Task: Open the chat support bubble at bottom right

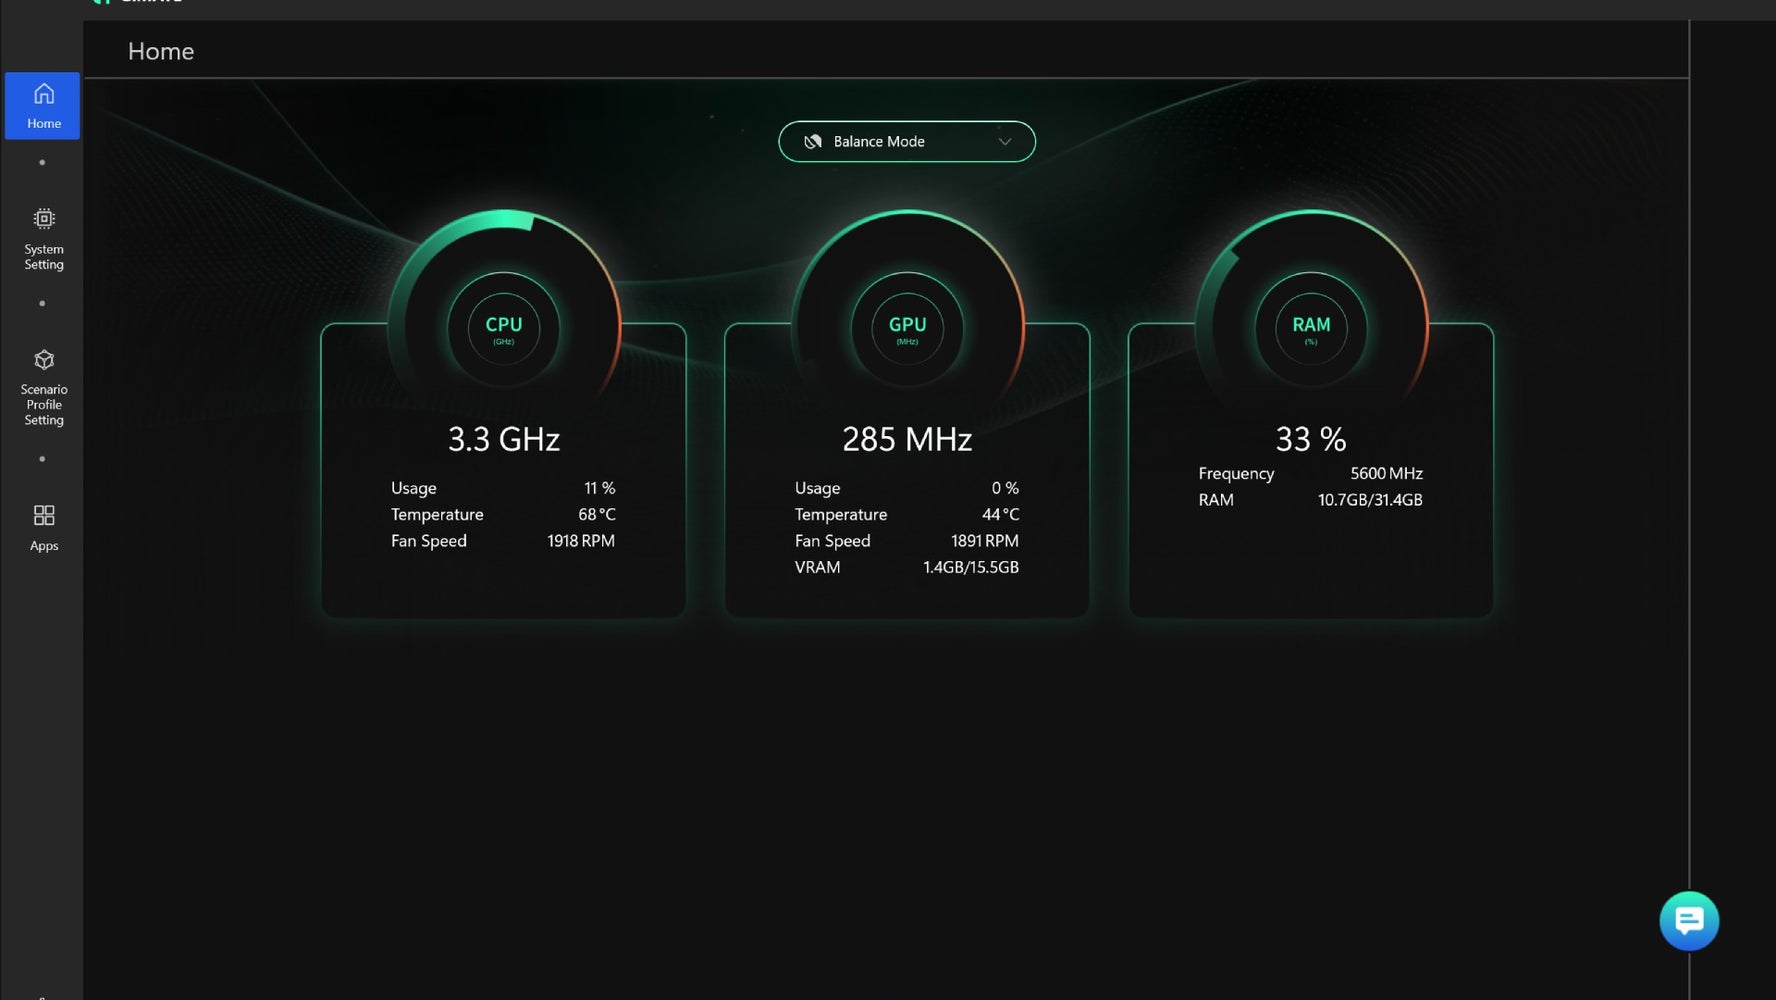Action: coord(1689,921)
